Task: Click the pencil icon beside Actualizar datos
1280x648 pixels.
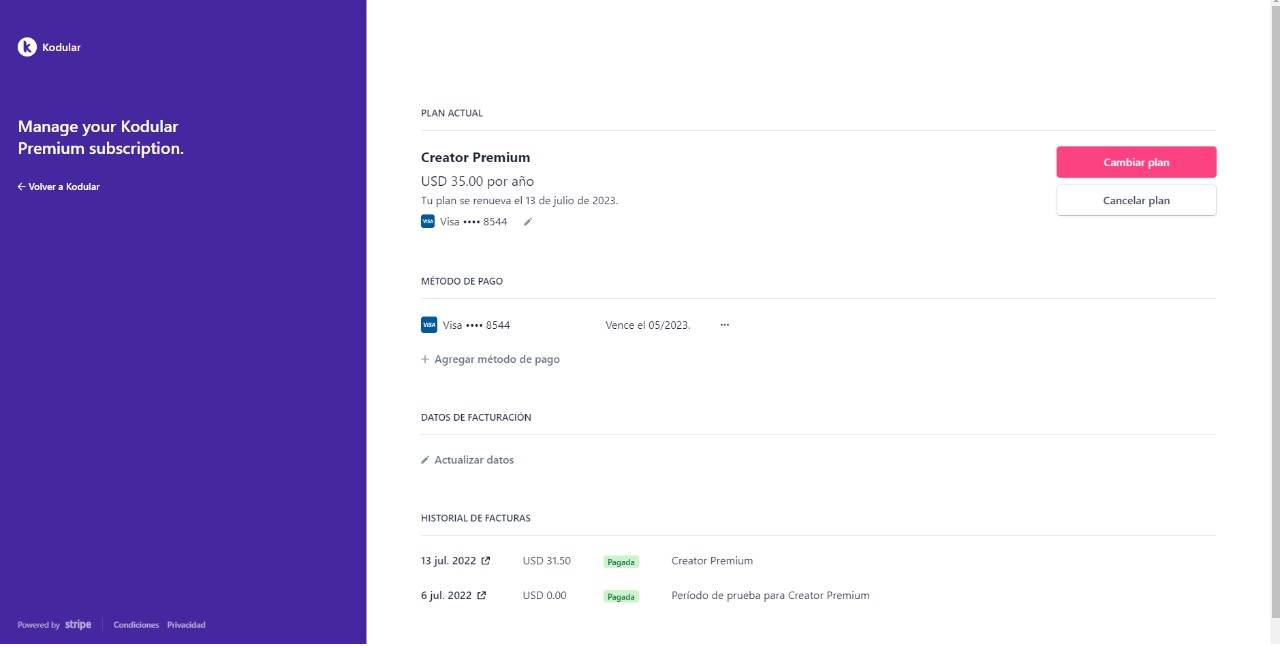Action: [425, 460]
